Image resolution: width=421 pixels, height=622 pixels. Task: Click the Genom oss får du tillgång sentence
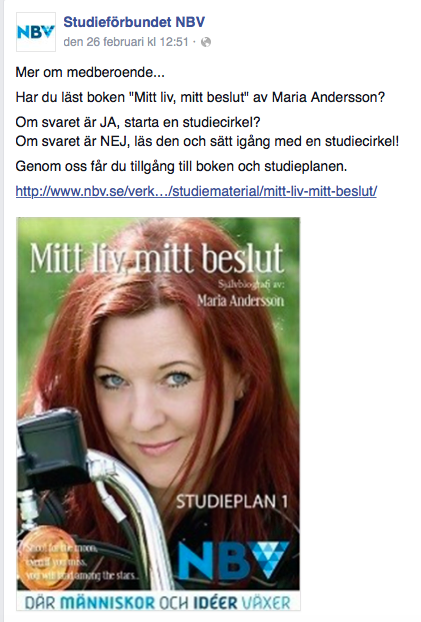tap(181, 167)
